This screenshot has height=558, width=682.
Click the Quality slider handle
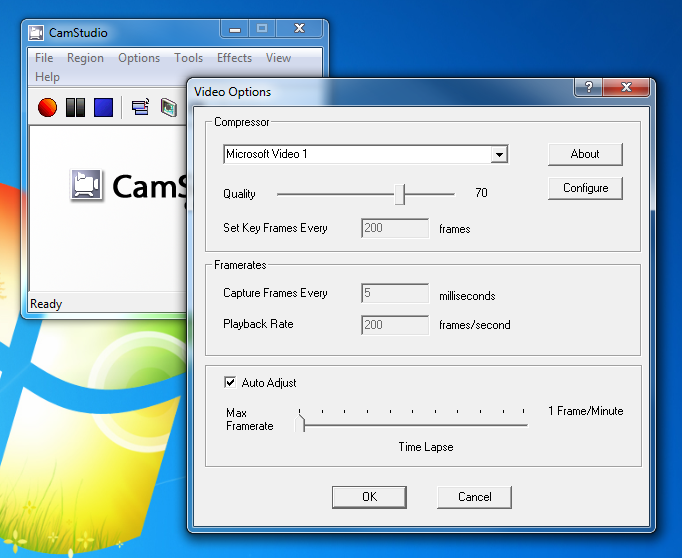pos(399,193)
